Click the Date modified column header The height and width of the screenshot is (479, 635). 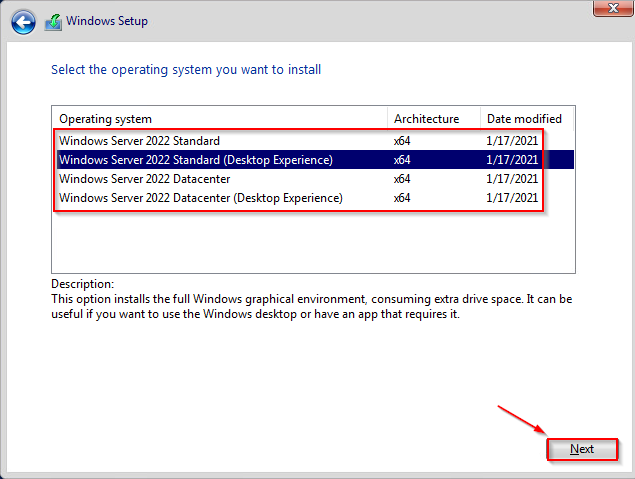click(527, 119)
